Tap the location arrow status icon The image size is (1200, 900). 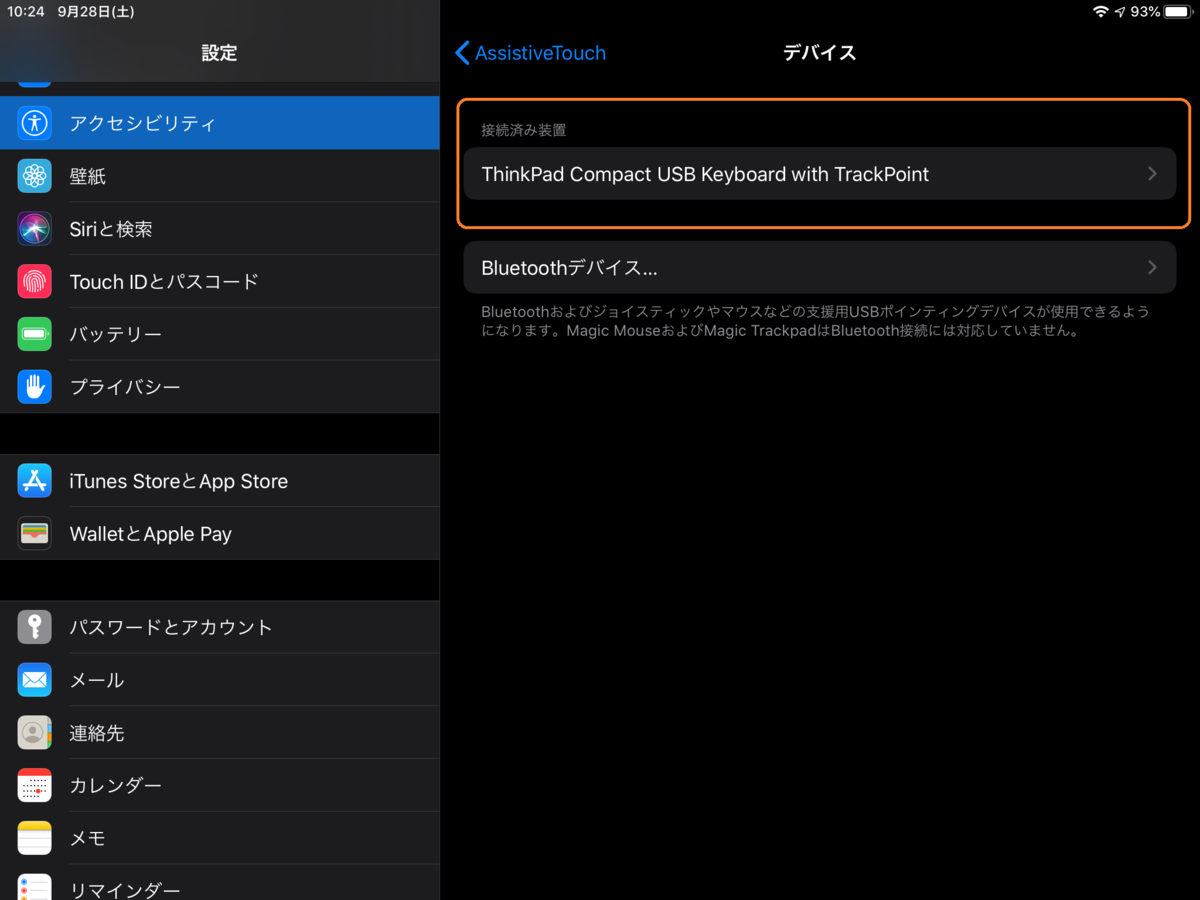click(1120, 12)
